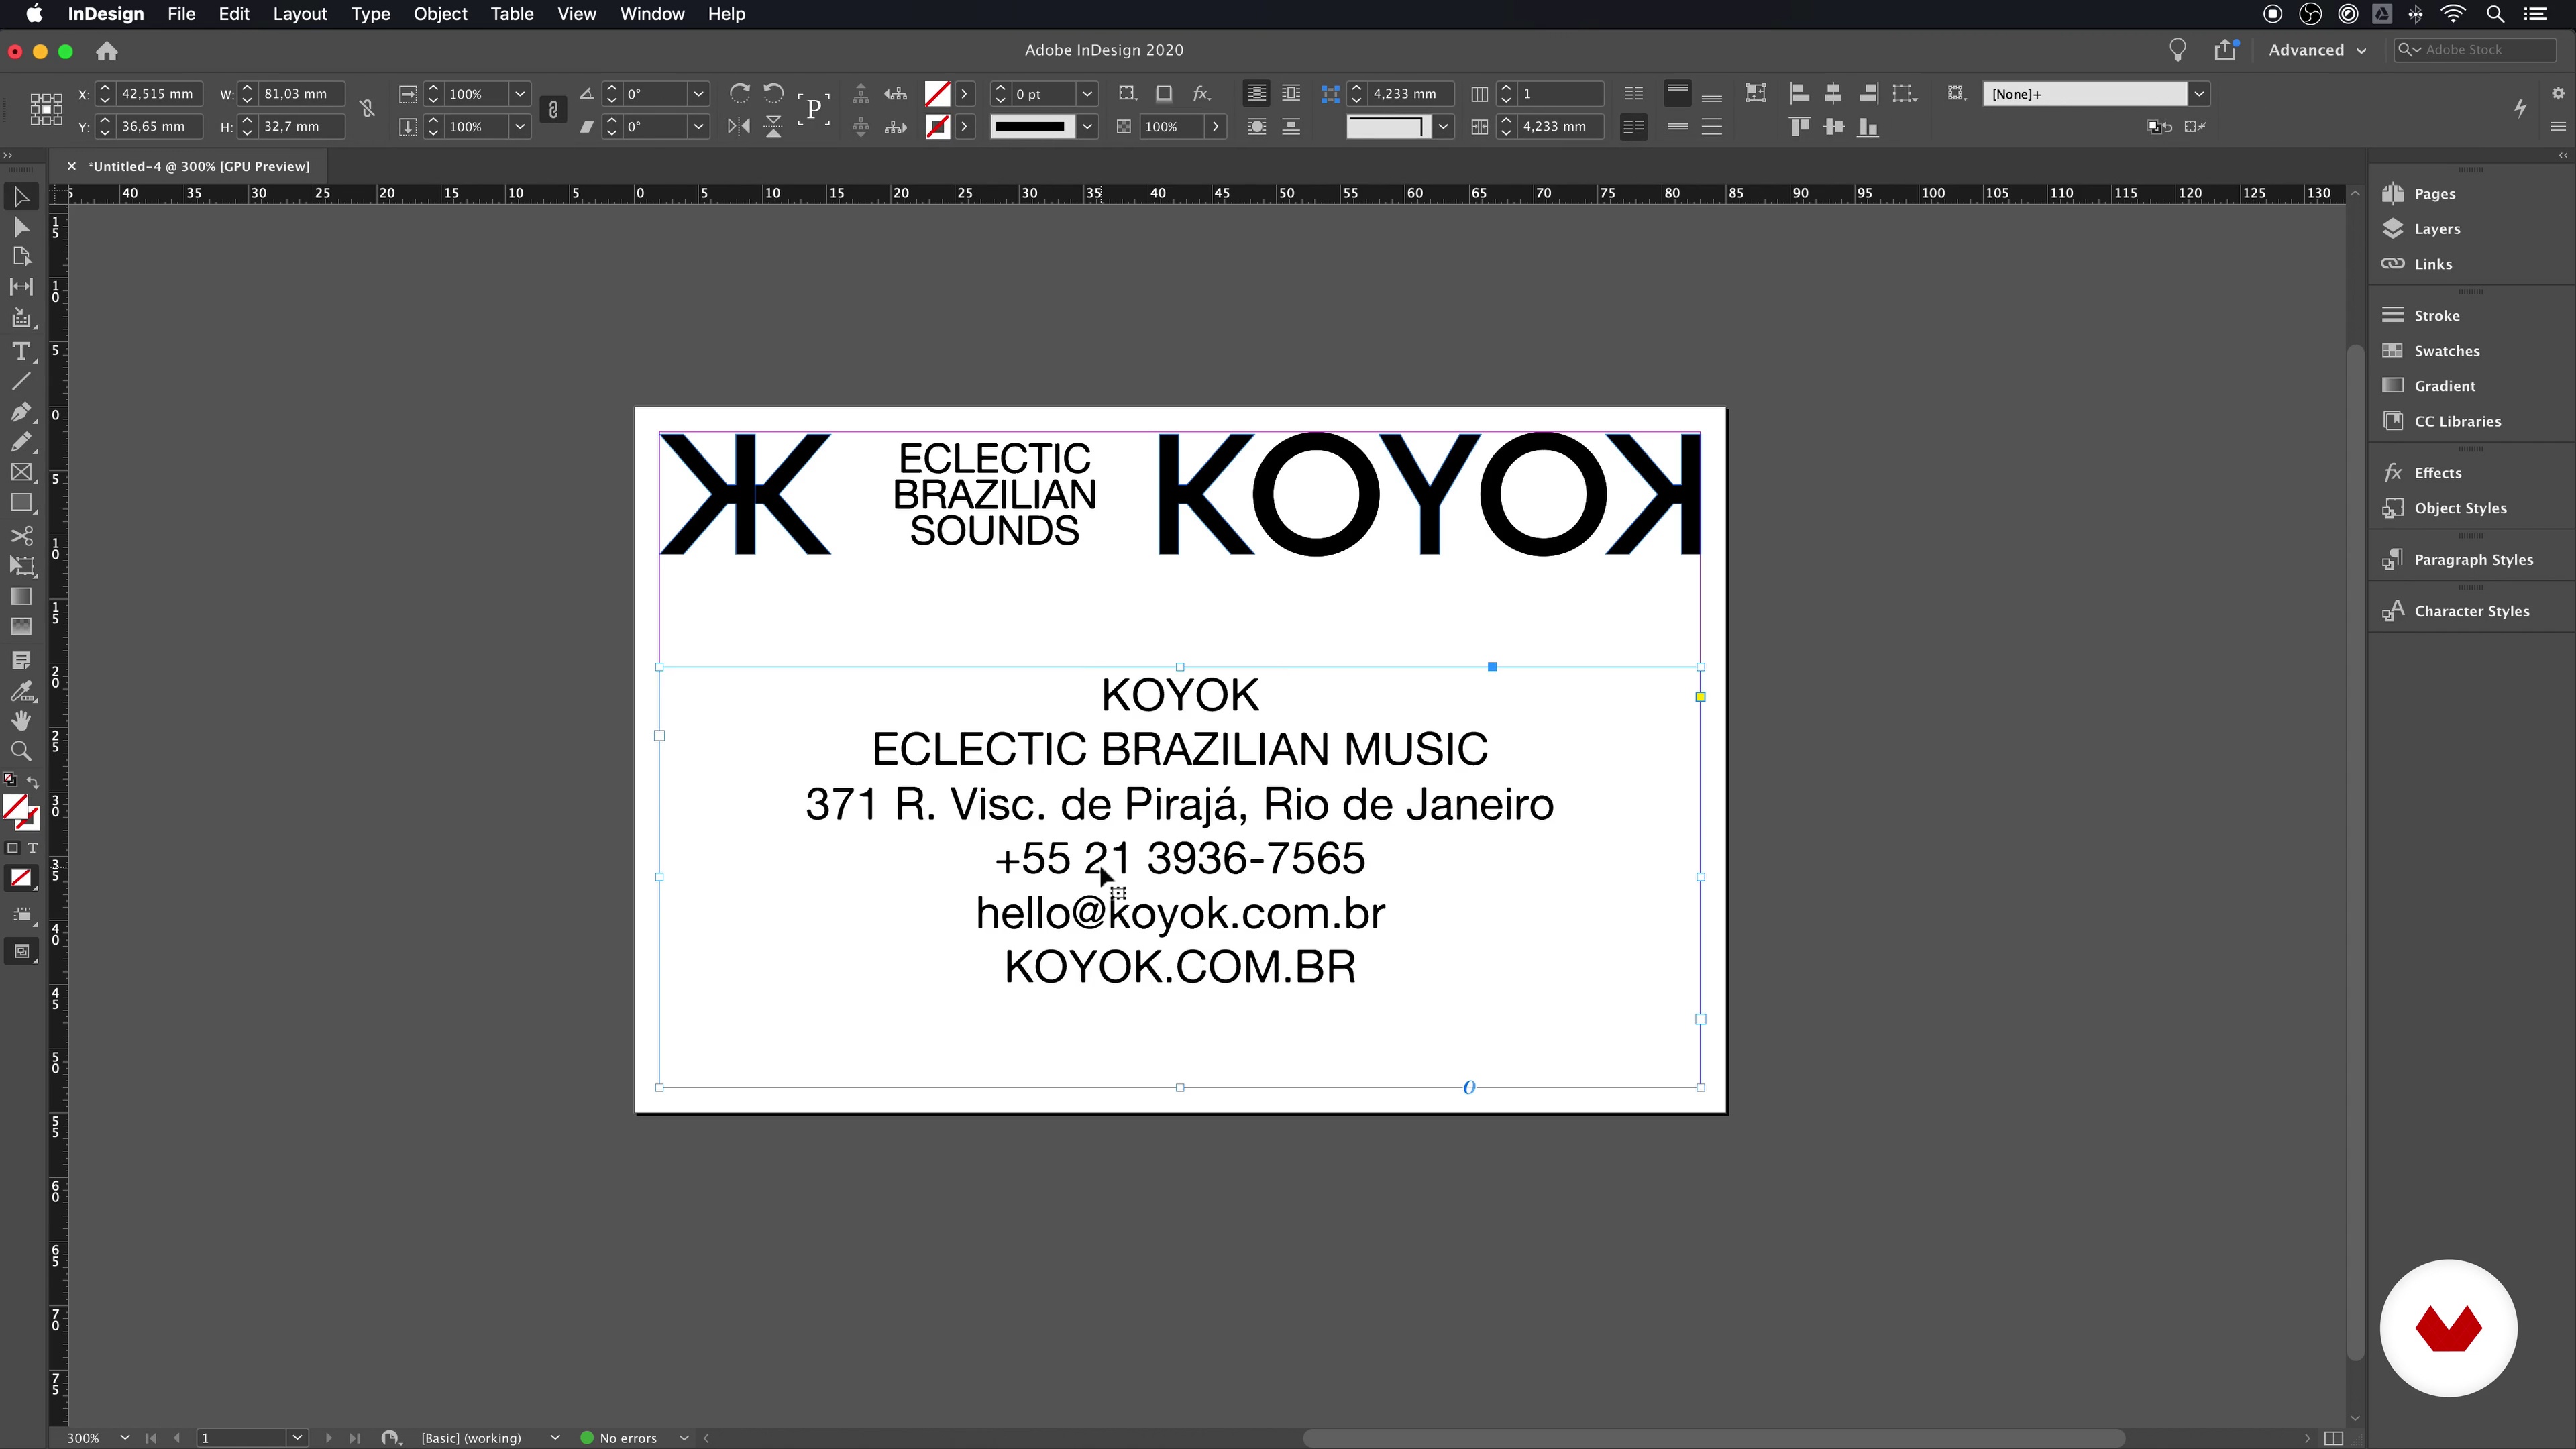The height and width of the screenshot is (1449, 2576).
Task: Open the Rotation Angle dropdown
Action: [698, 94]
